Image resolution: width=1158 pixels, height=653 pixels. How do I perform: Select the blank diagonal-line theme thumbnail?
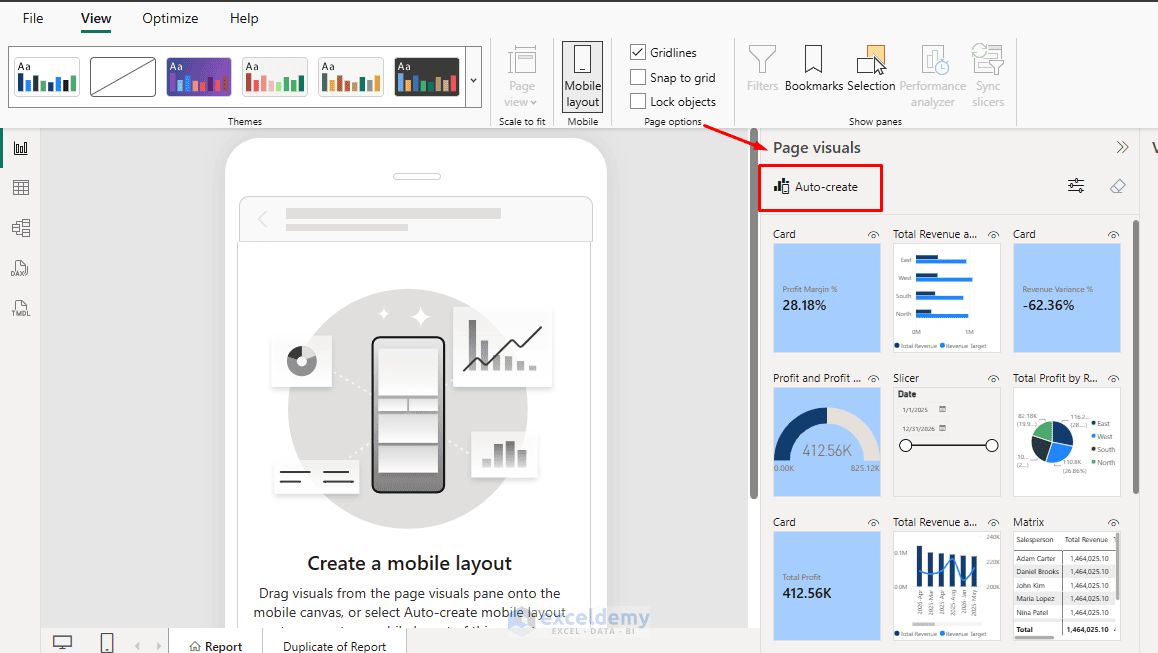[123, 77]
